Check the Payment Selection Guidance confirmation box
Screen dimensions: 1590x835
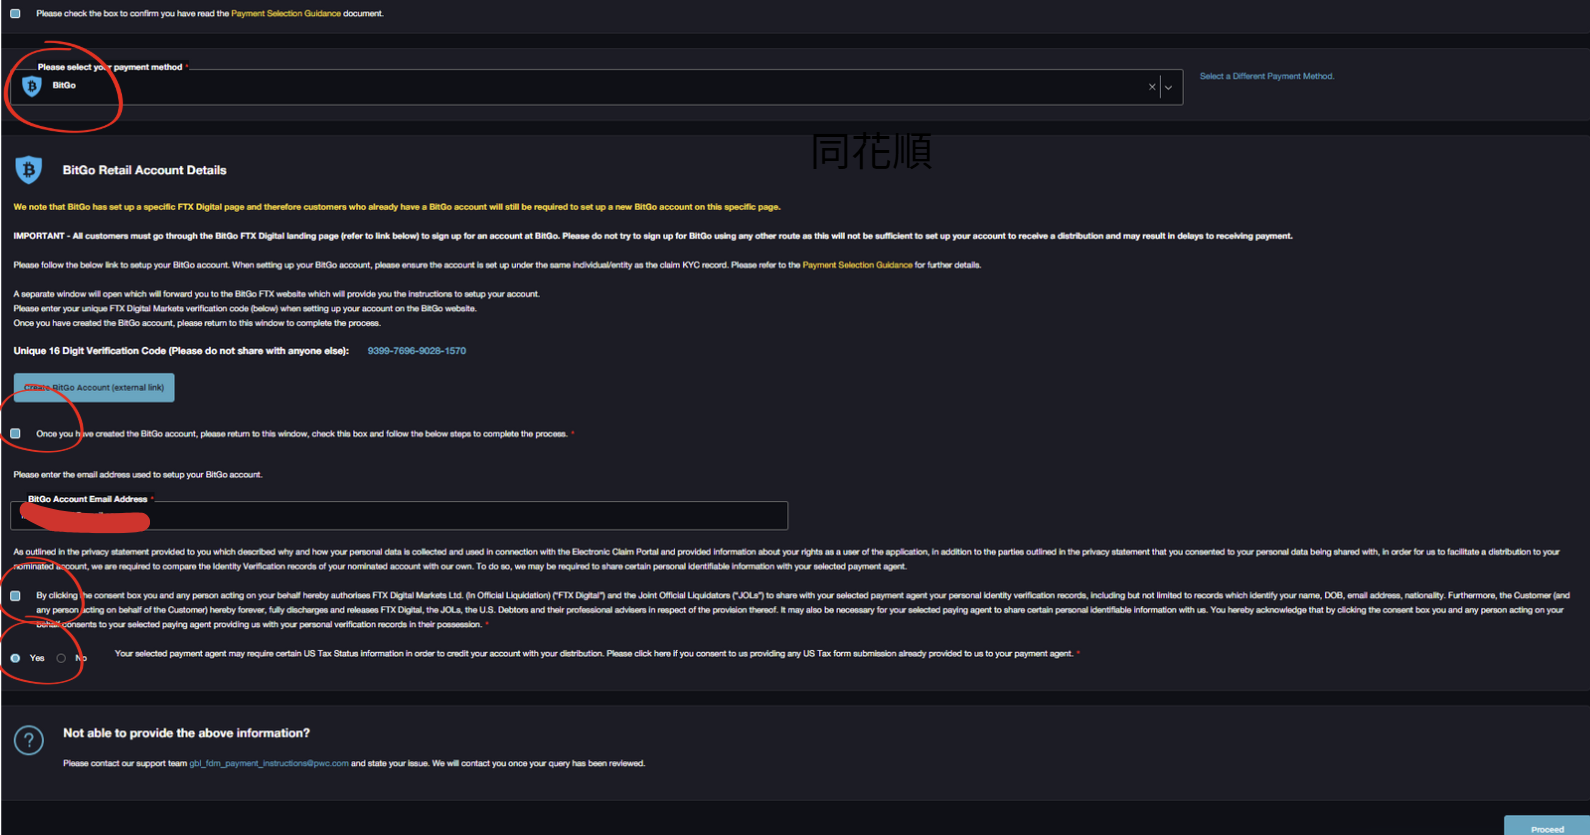click(x=15, y=14)
